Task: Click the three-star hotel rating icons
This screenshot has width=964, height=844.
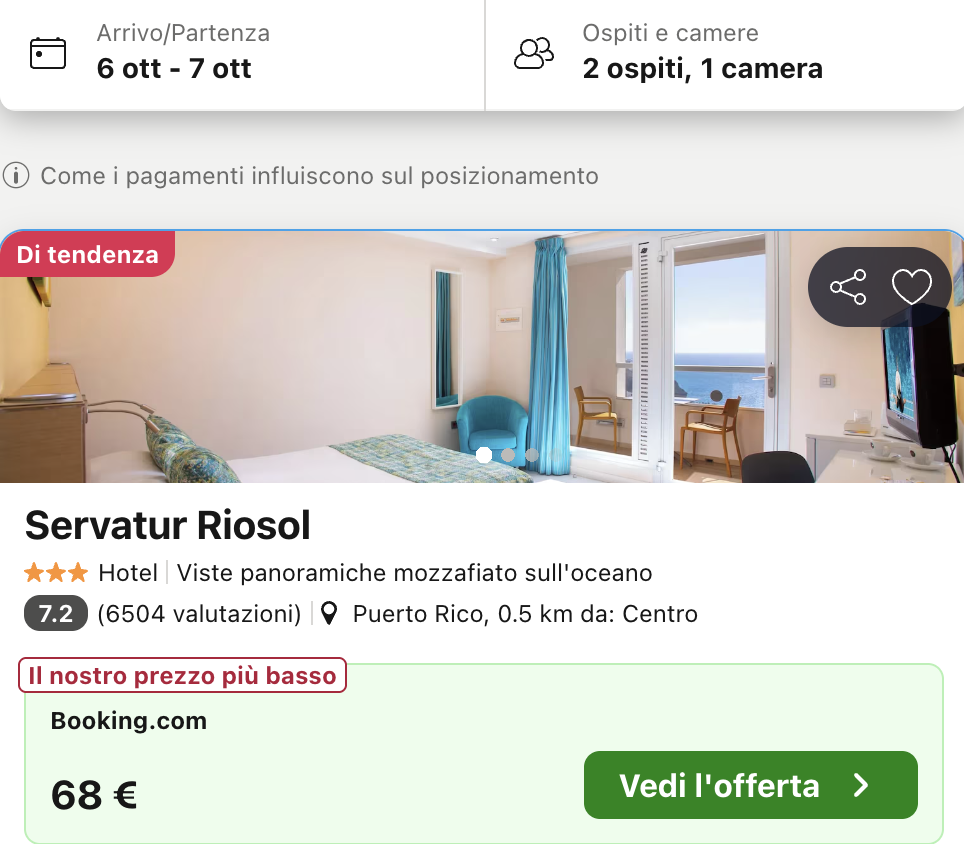Action: click(x=56, y=573)
